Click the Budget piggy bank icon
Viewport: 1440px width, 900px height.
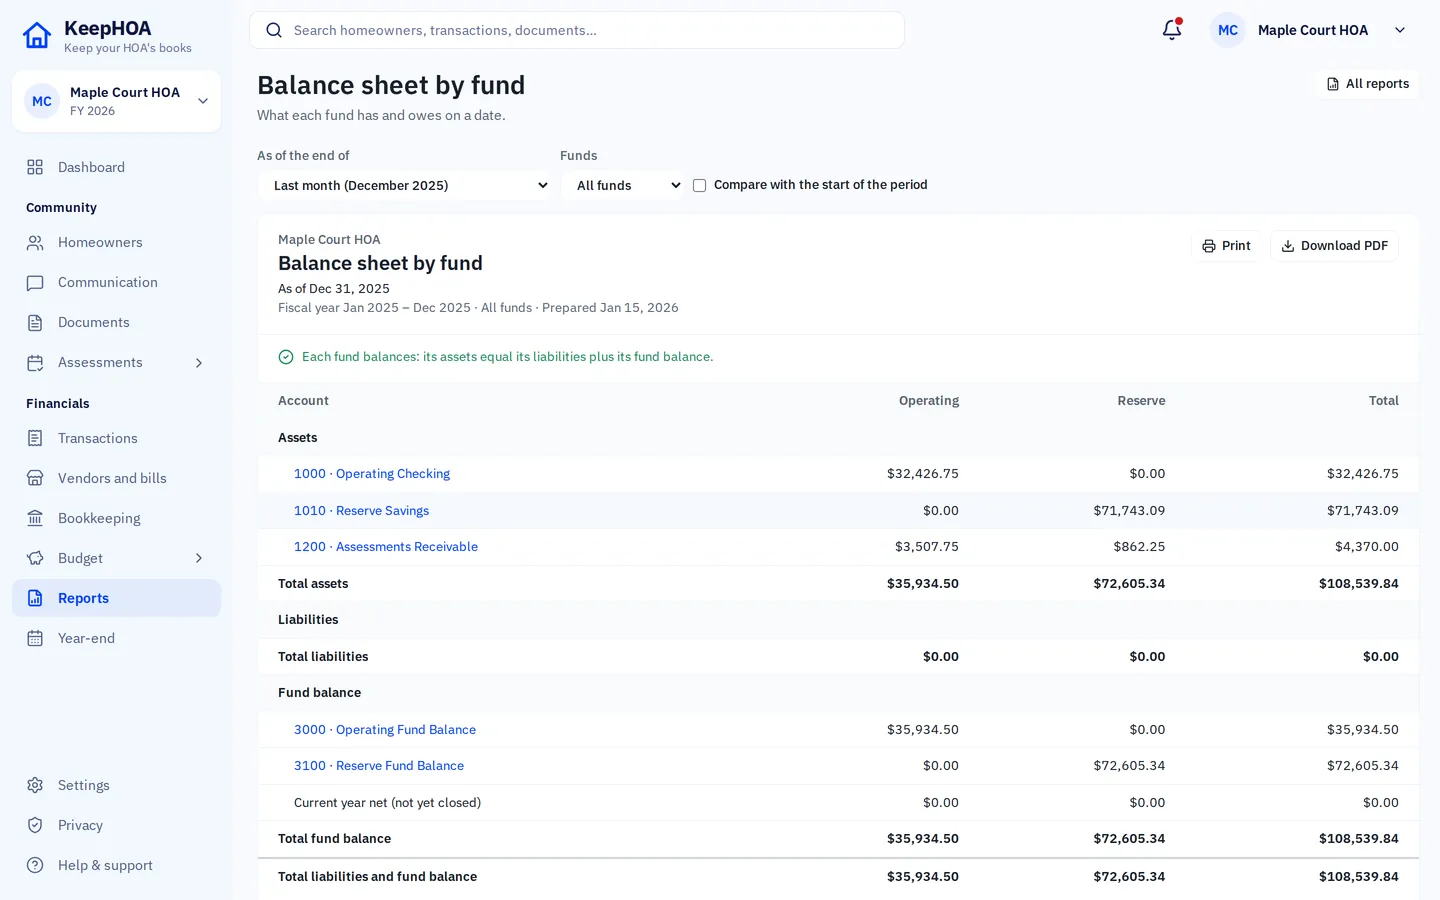tap(35, 558)
